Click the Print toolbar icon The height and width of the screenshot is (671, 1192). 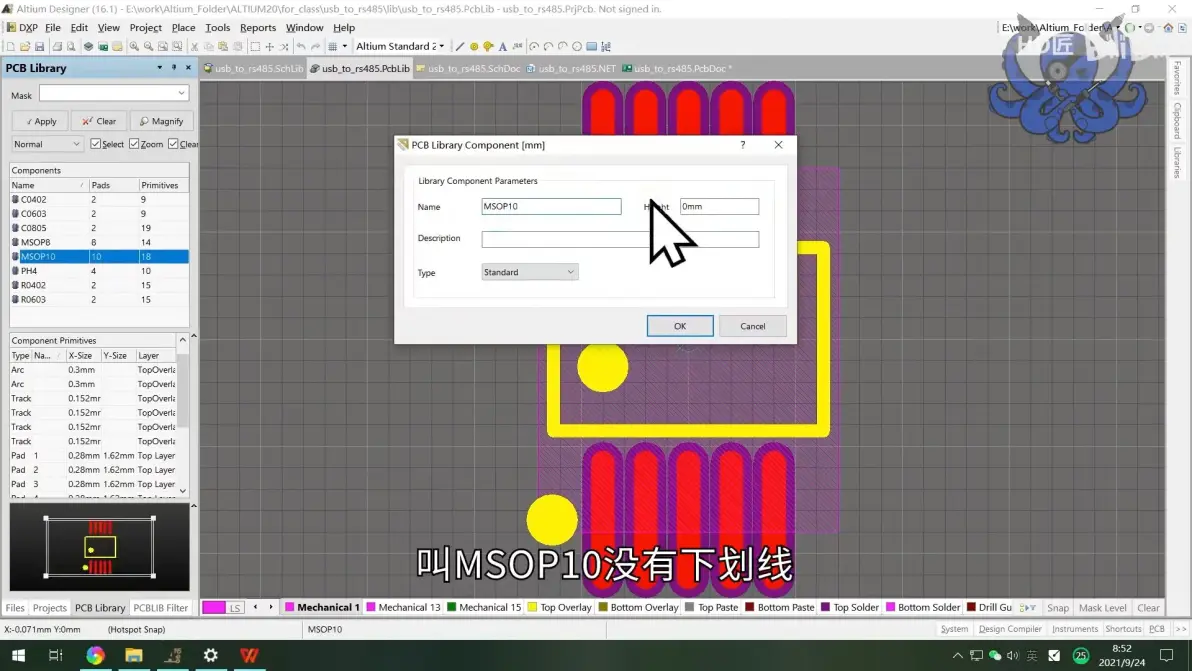point(57,46)
